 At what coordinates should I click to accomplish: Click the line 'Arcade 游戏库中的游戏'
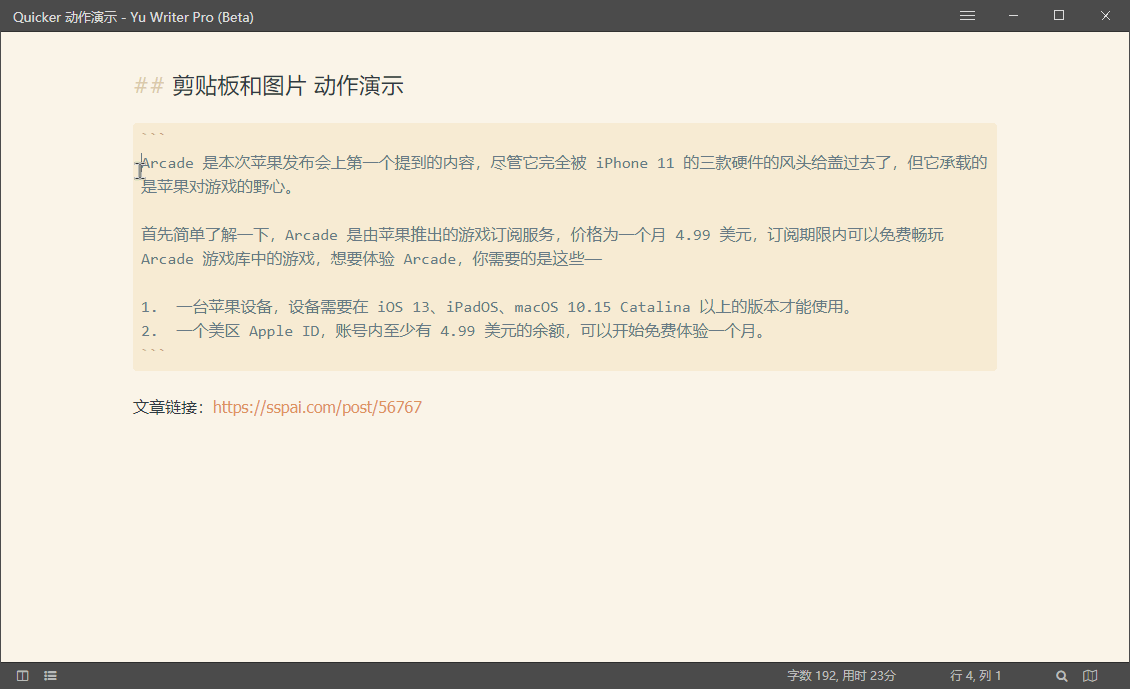point(371,259)
